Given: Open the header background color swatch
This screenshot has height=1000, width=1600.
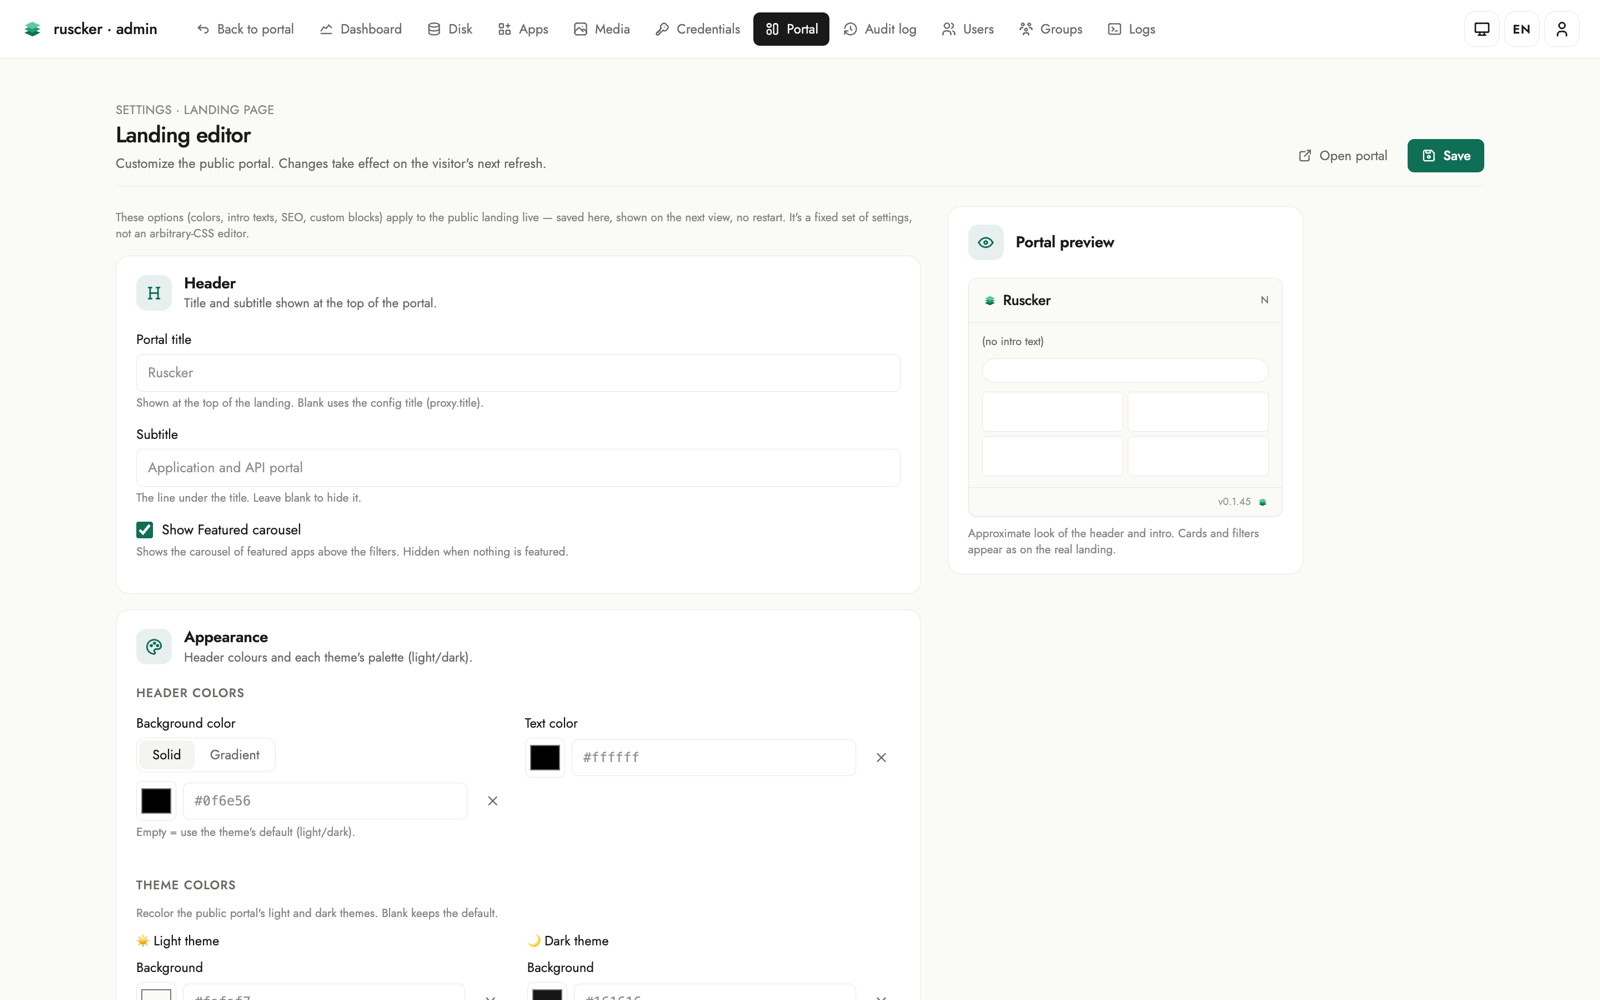Looking at the screenshot, I should (156, 801).
